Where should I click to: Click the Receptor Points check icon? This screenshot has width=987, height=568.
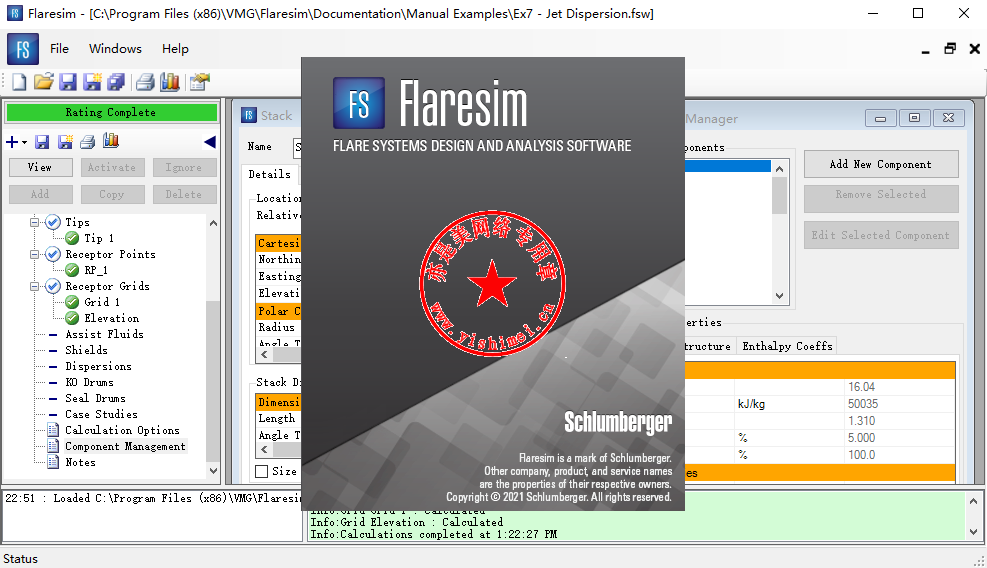(54, 254)
